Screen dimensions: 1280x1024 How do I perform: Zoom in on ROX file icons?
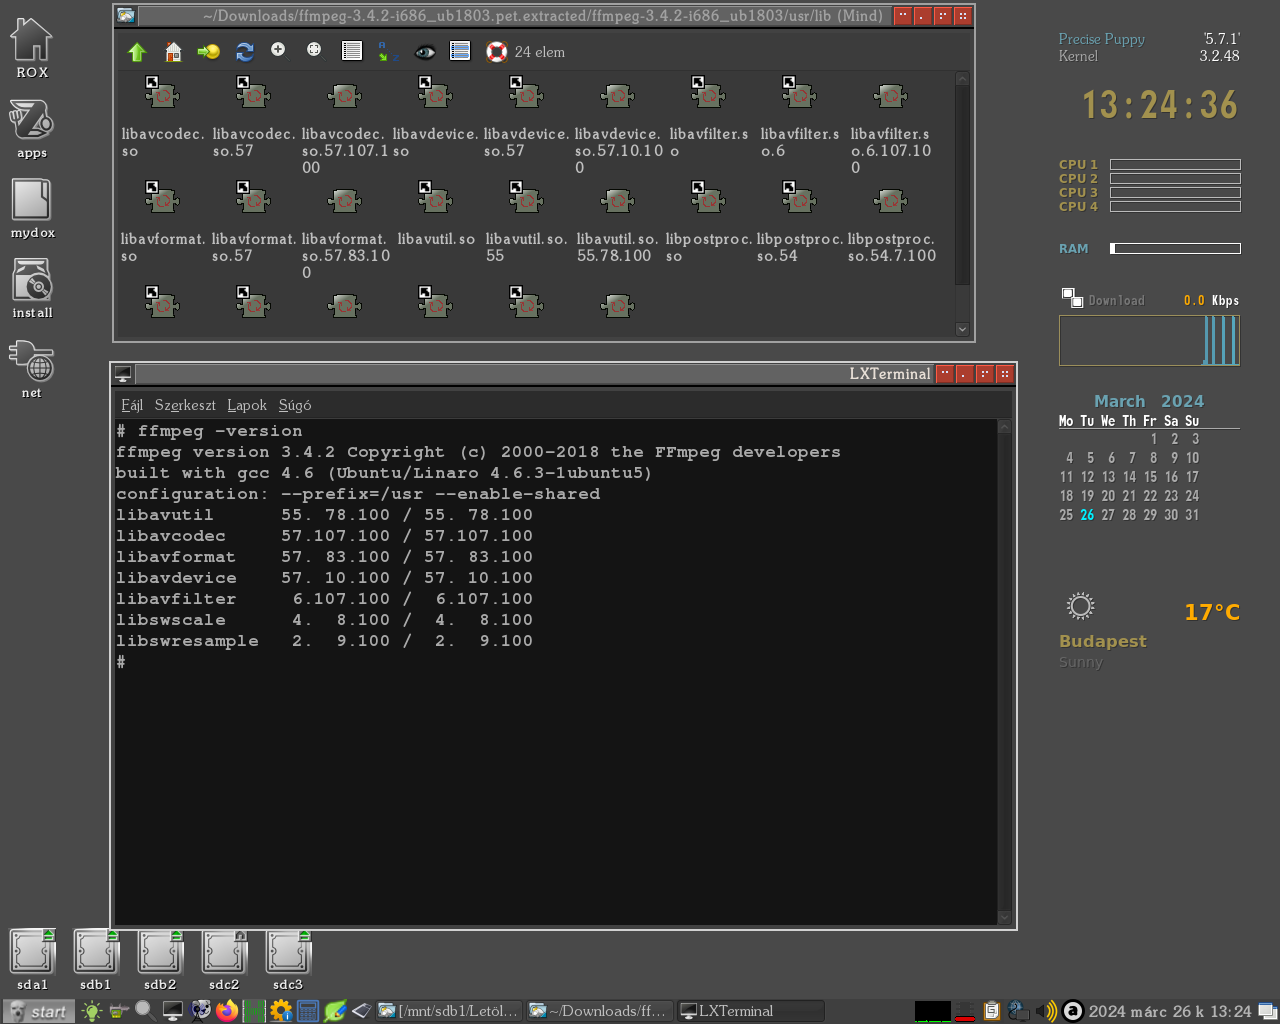tap(279, 51)
